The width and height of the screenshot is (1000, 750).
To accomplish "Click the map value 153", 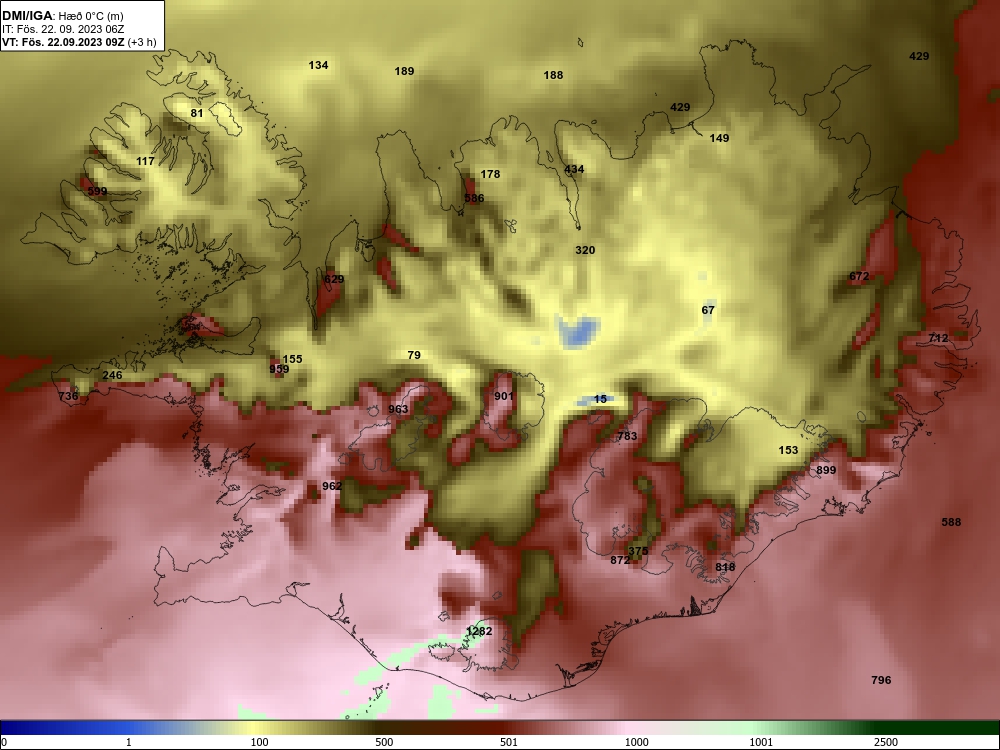I will (788, 450).
